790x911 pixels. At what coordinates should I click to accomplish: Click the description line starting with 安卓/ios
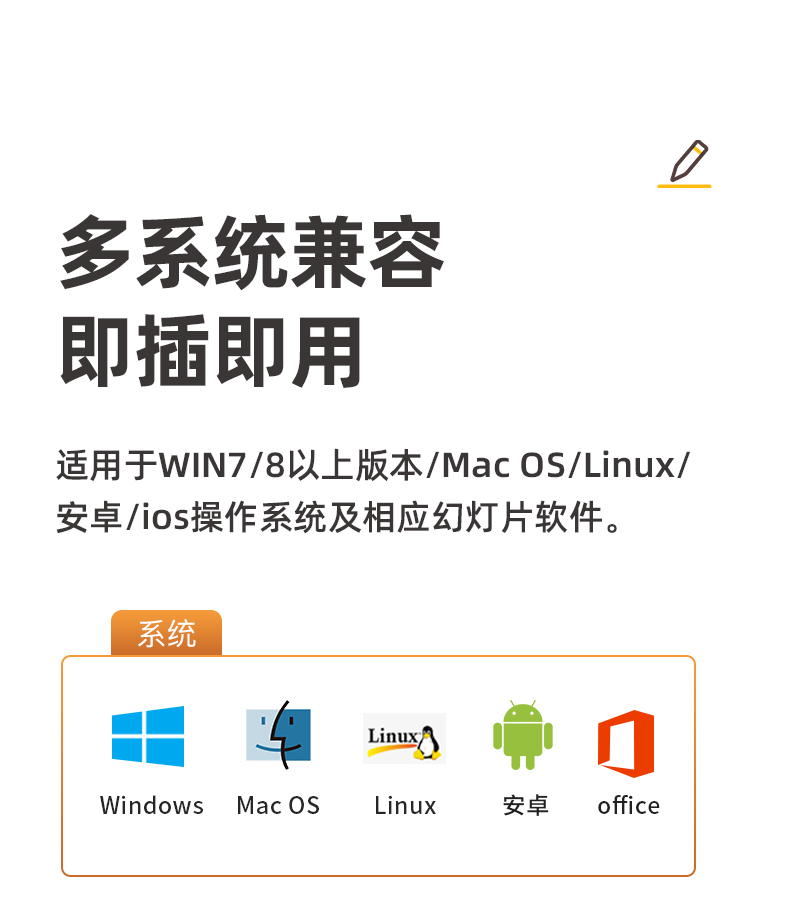[x=340, y=517]
